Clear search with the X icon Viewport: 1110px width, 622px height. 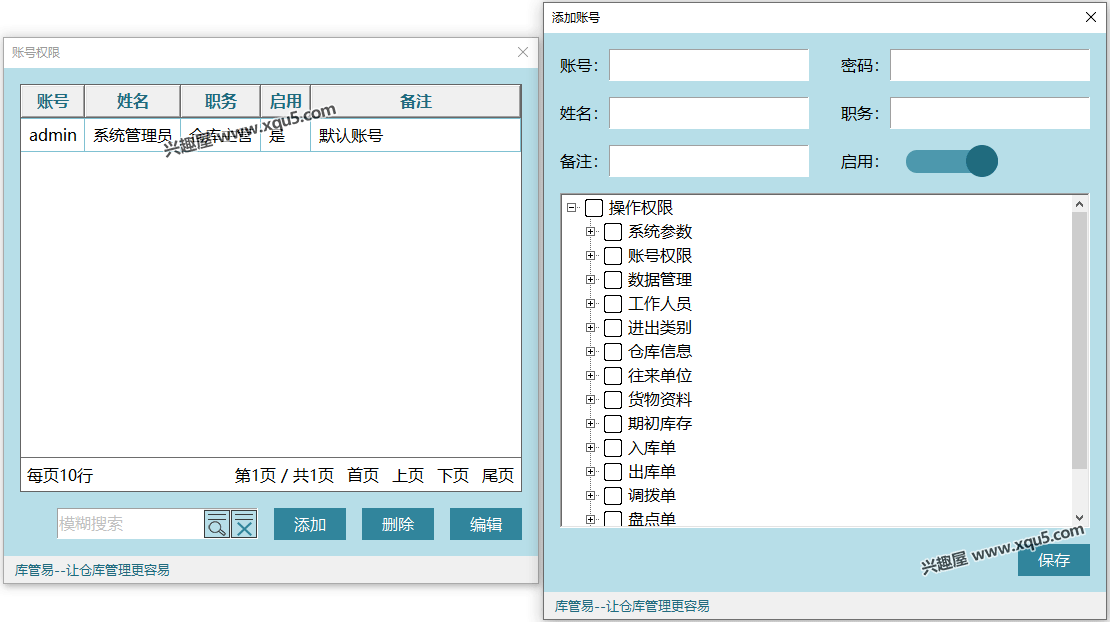pyautogui.click(x=244, y=524)
